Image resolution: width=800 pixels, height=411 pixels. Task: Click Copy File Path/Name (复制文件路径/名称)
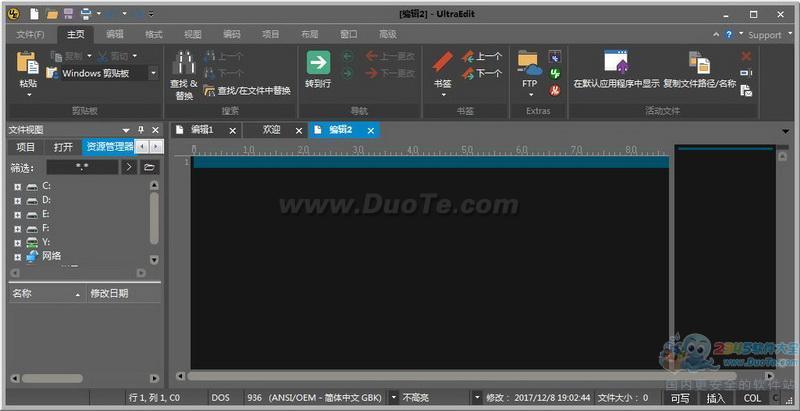point(699,69)
